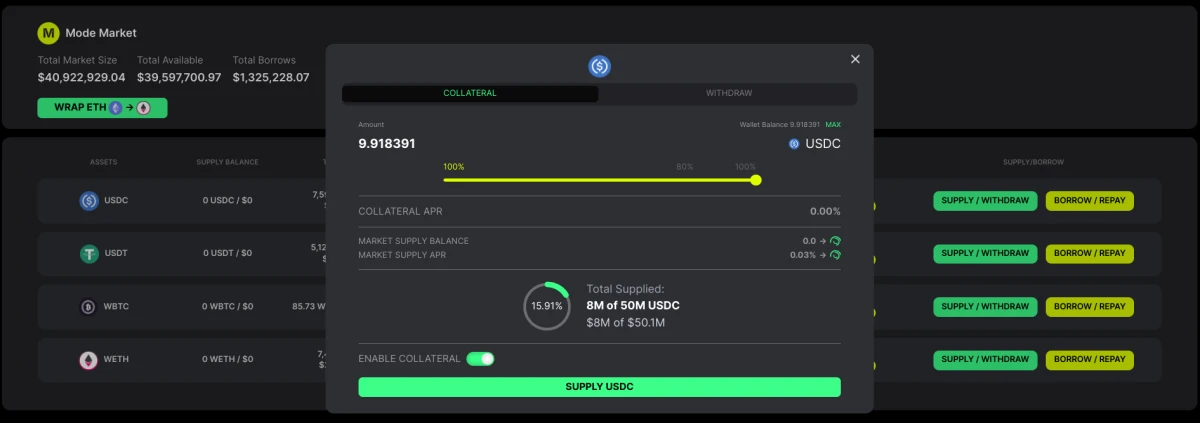Click the '0 WETH / $0' supply balance
1200x423 pixels.
(228, 359)
